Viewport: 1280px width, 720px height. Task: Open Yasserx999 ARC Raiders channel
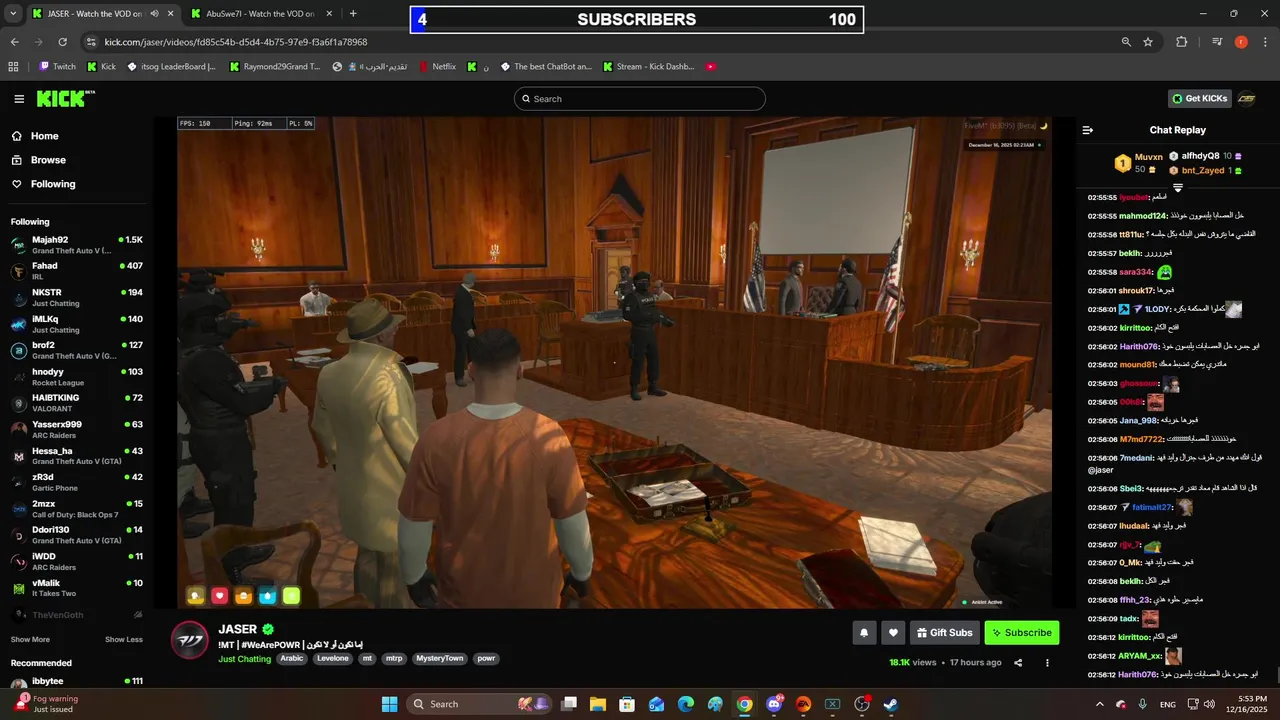pyautogui.click(x=77, y=430)
